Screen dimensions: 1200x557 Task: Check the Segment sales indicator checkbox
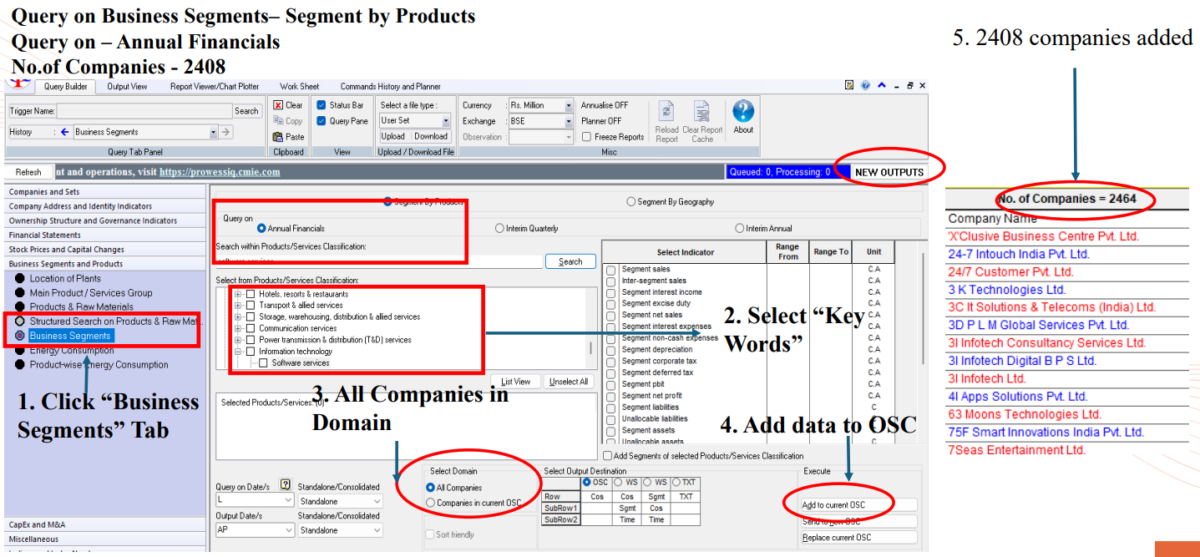[x=611, y=270]
